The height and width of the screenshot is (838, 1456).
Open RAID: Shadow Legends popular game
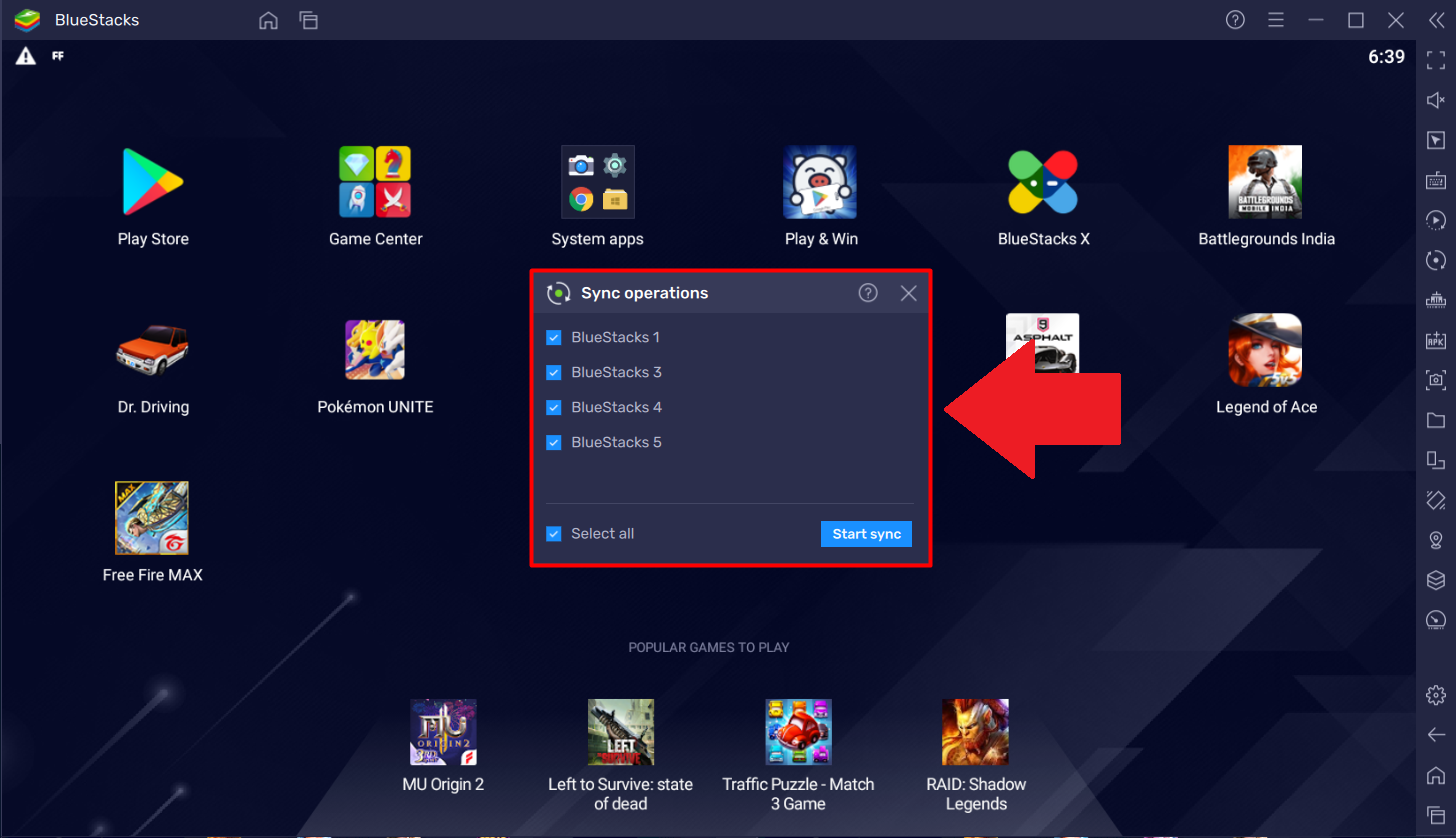click(975, 732)
